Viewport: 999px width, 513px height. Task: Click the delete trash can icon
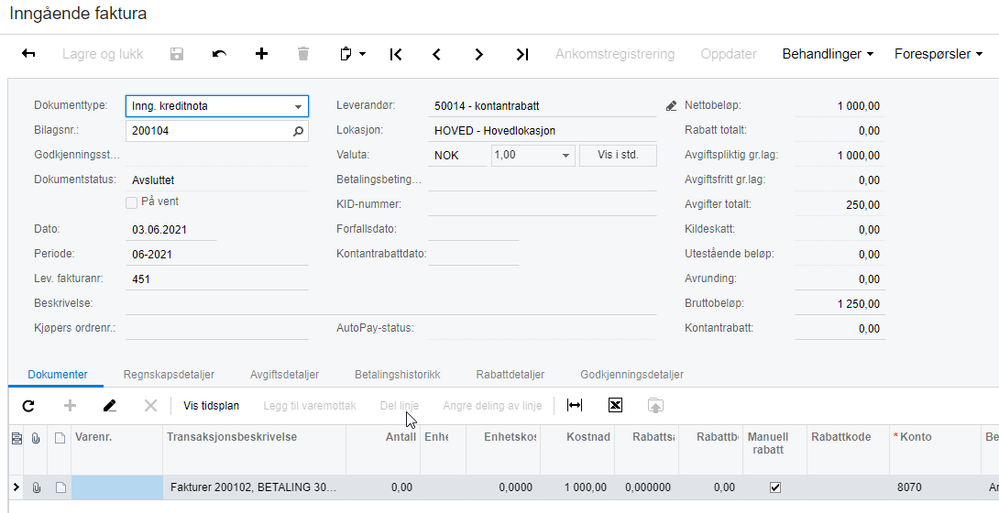pyautogui.click(x=303, y=54)
